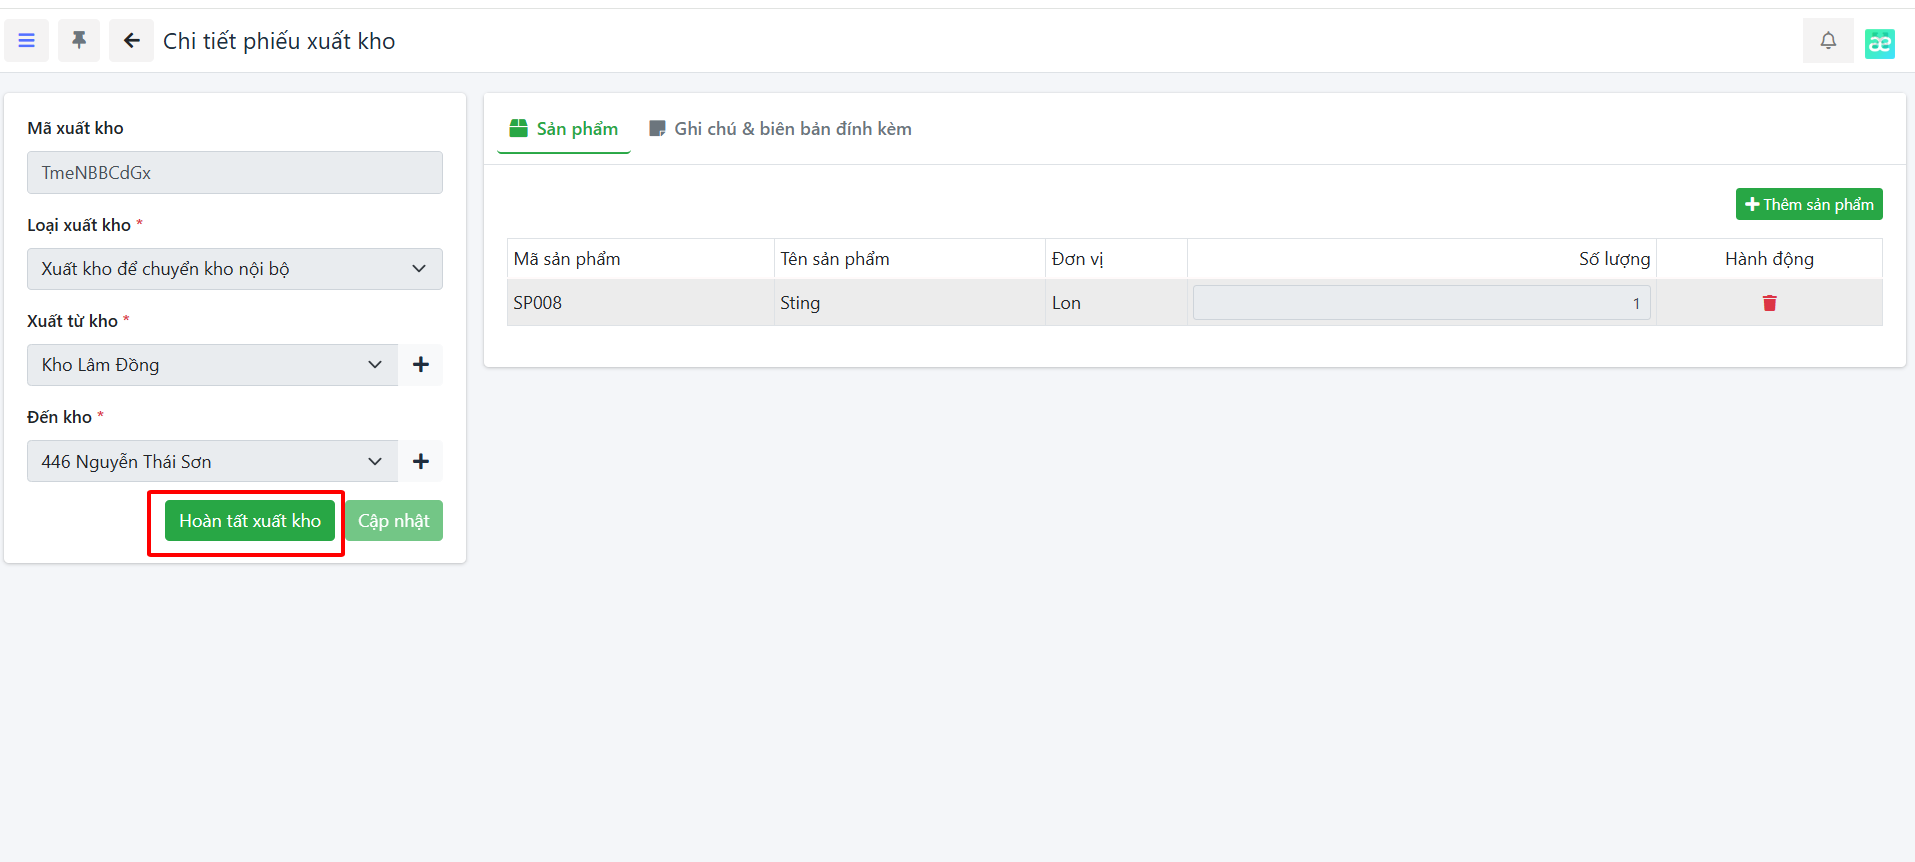Image resolution: width=1915 pixels, height=862 pixels.
Task: Switch to the Sản phẩm tab
Action: point(564,129)
